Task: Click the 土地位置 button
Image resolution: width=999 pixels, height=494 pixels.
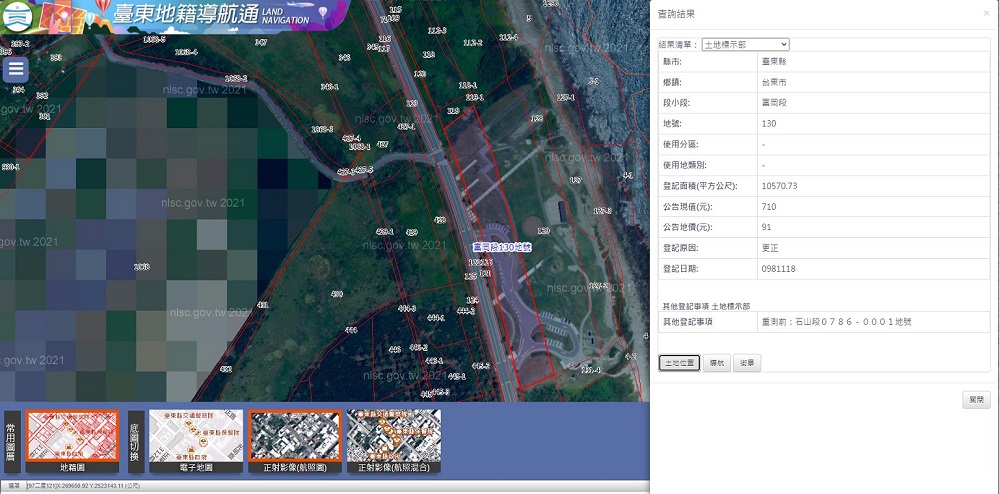Action: coord(679,363)
